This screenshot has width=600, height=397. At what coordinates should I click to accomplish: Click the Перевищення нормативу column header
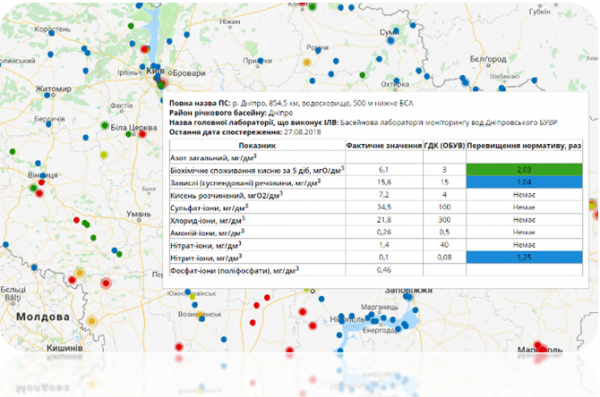click(524, 145)
